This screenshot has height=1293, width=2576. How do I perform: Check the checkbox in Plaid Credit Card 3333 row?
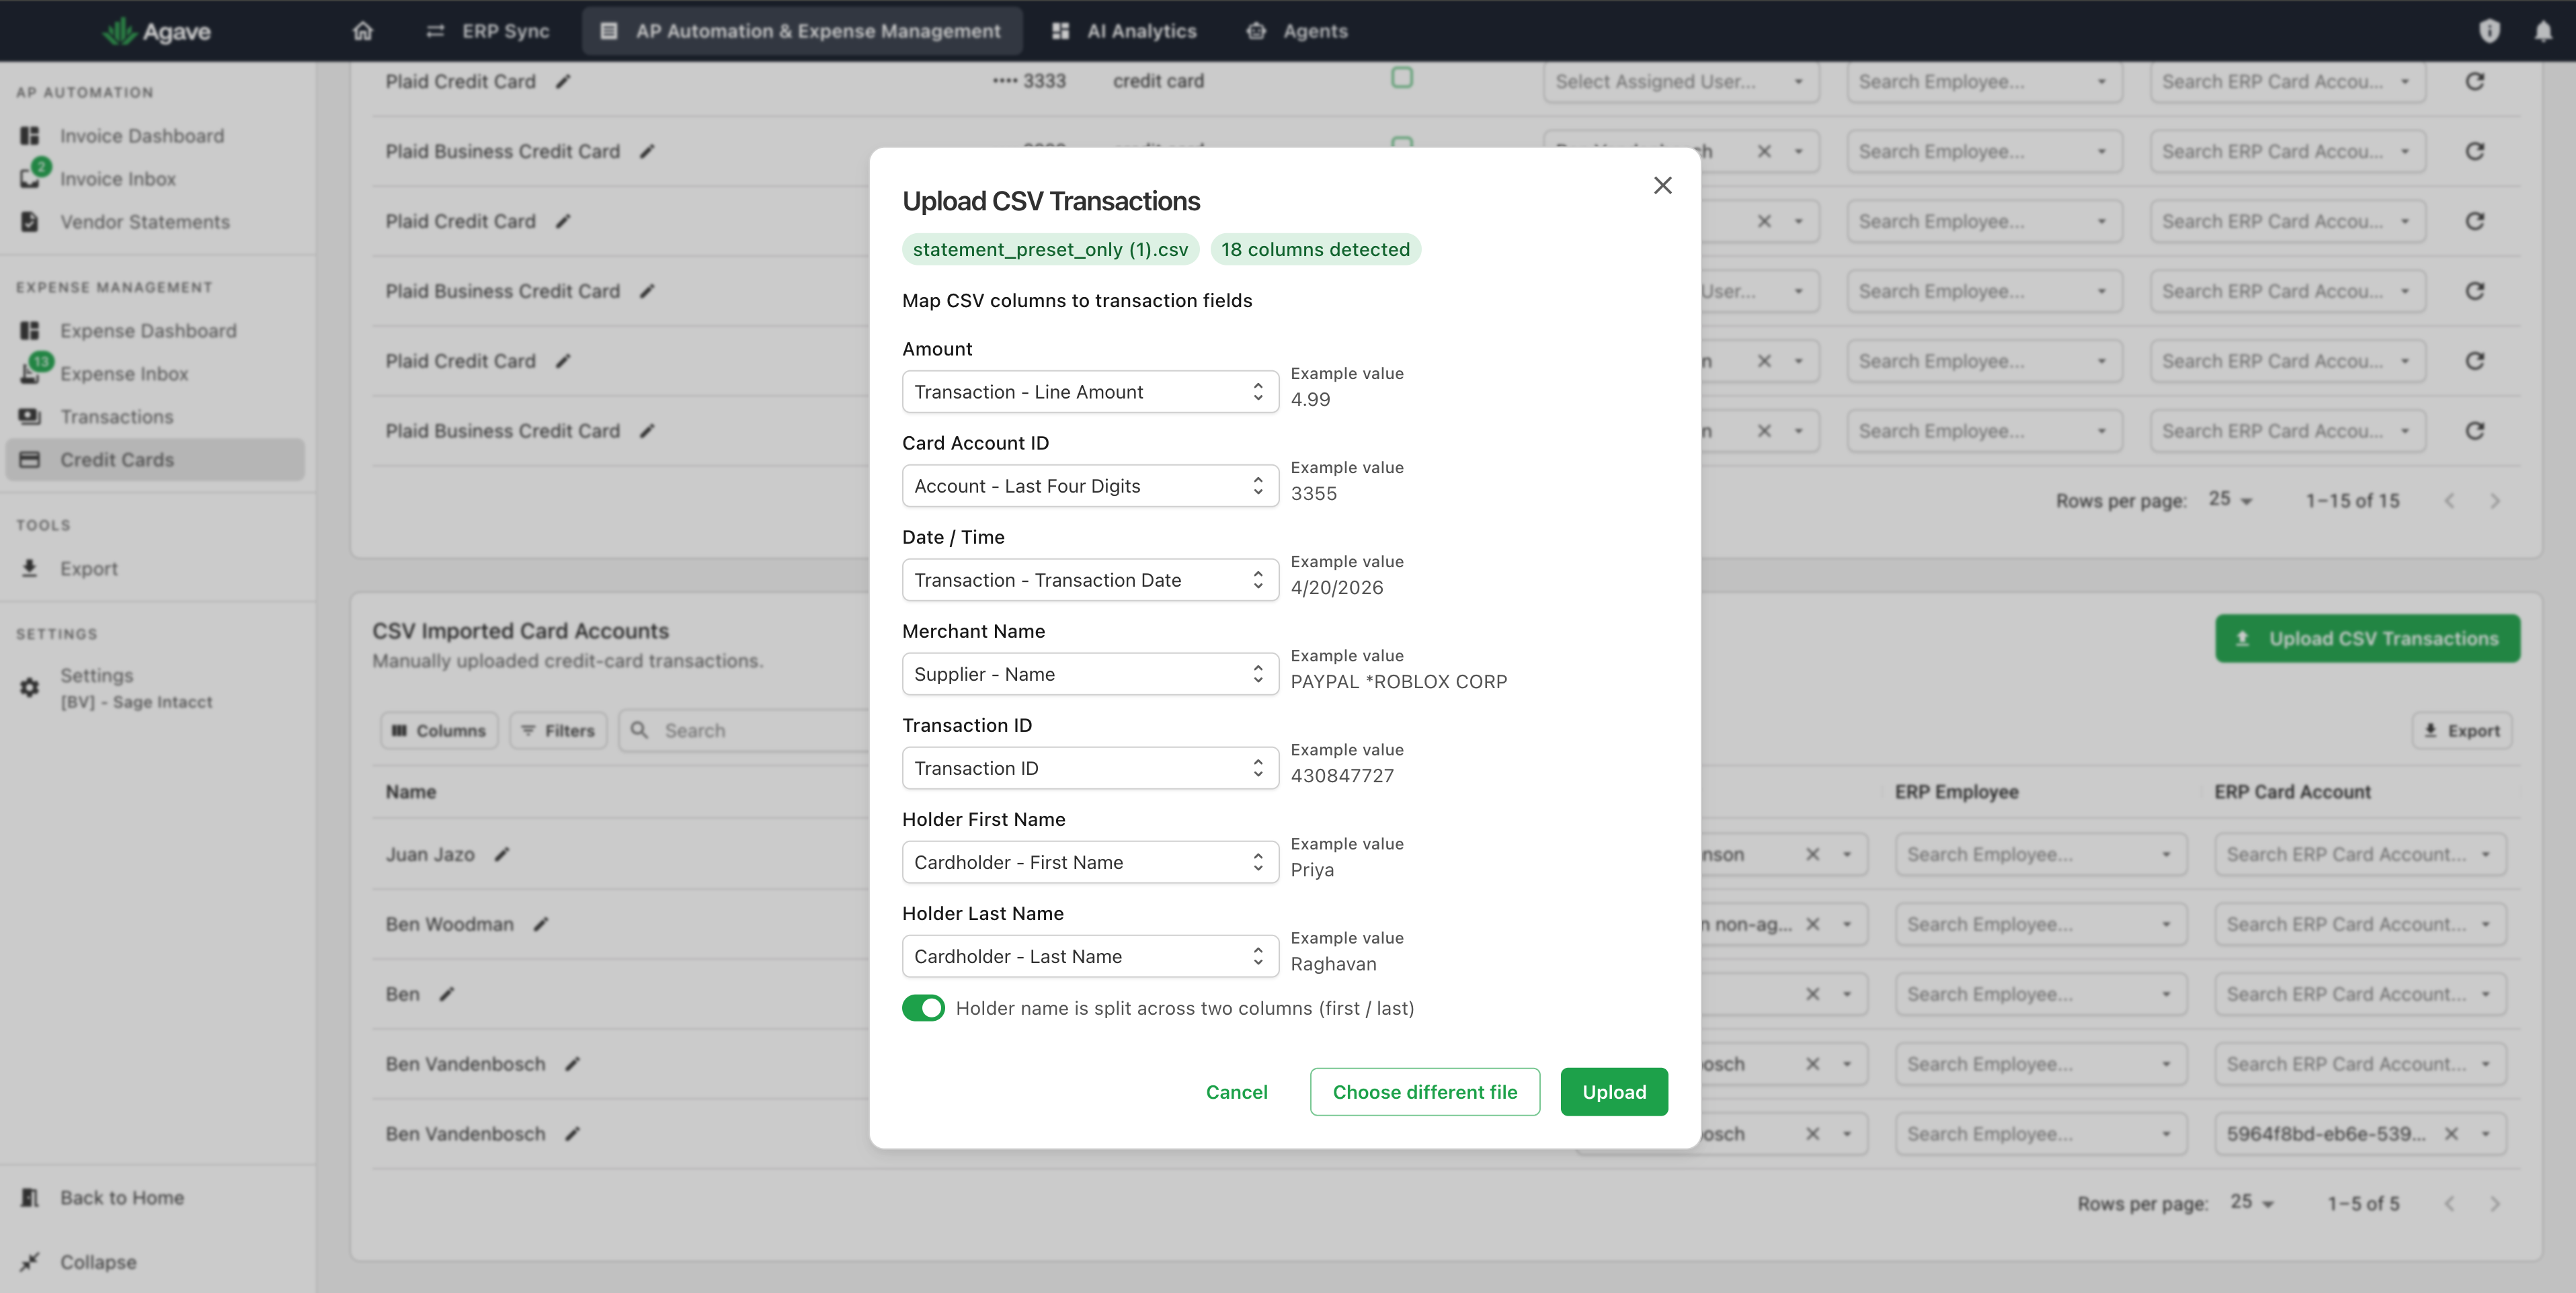point(1402,78)
